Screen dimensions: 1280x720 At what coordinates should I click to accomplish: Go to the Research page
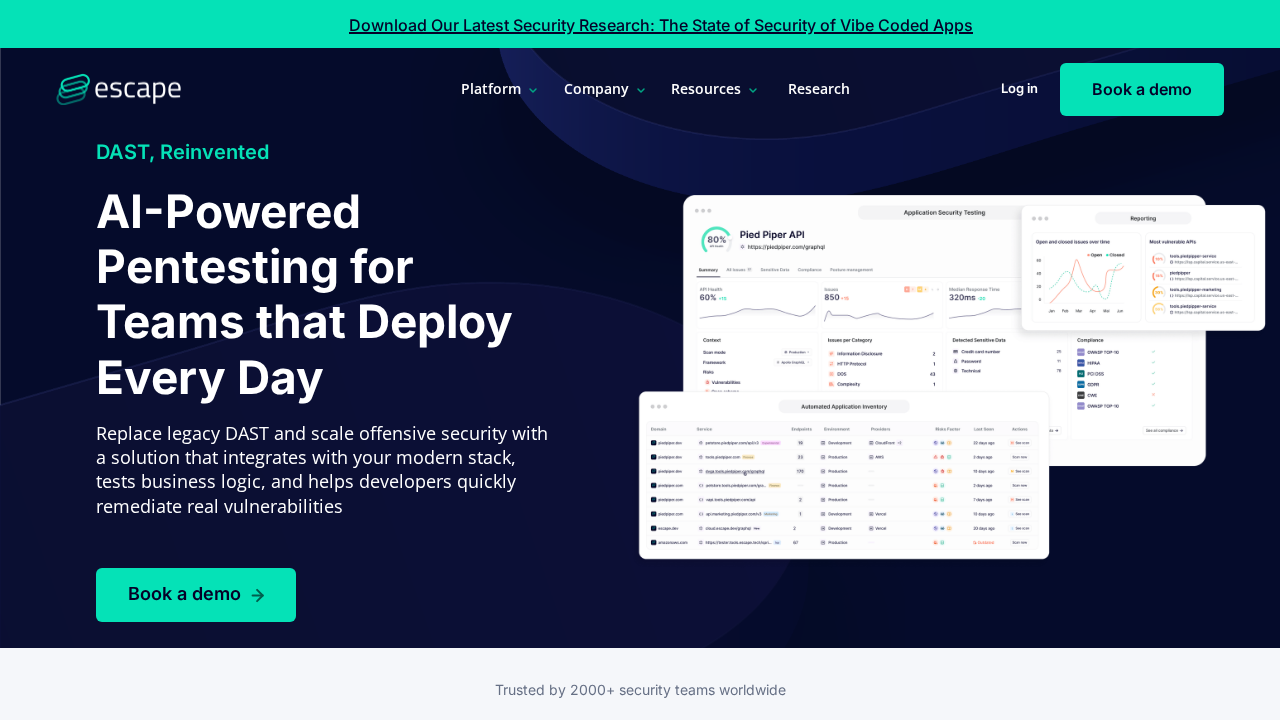(818, 89)
